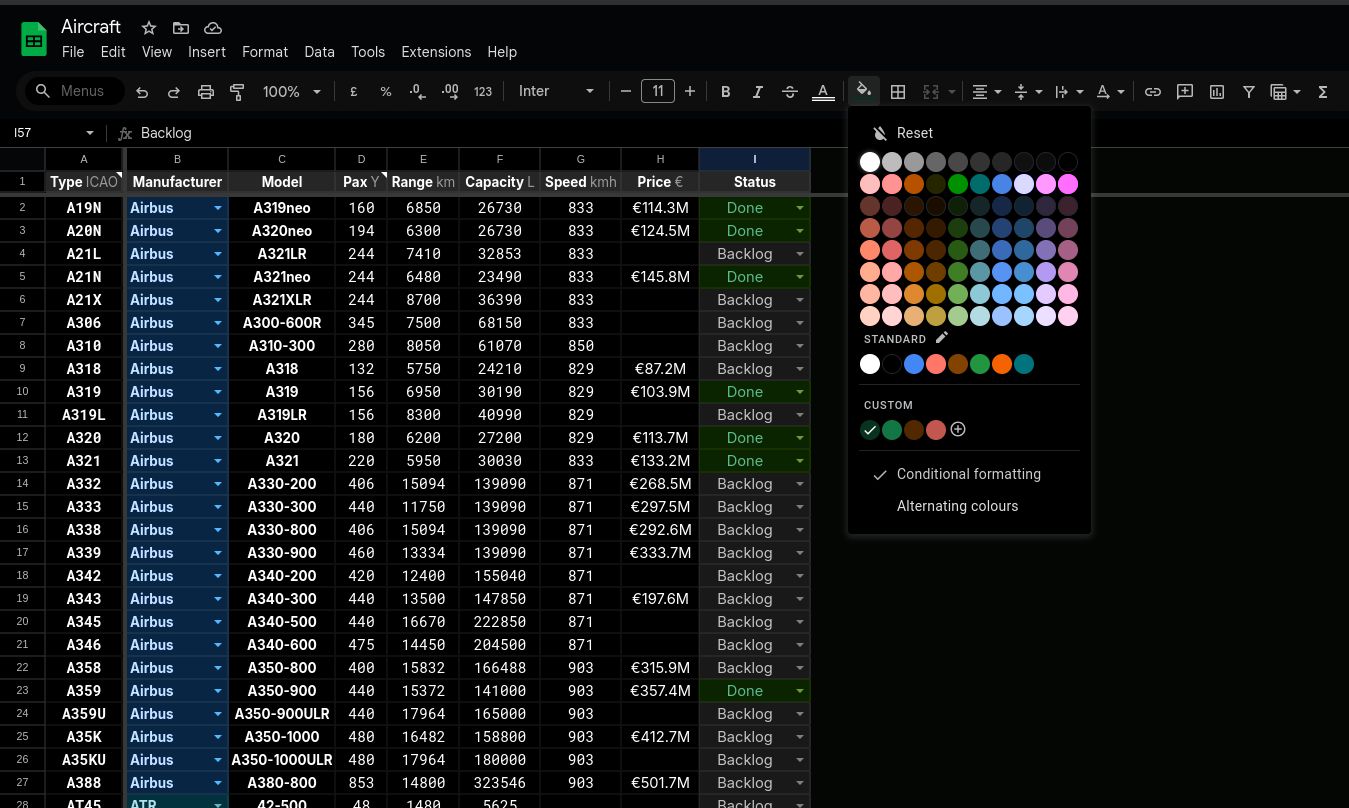Open the Edit menu
Viewport: 1349px width, 808px height.
click(x=113, y=52)
